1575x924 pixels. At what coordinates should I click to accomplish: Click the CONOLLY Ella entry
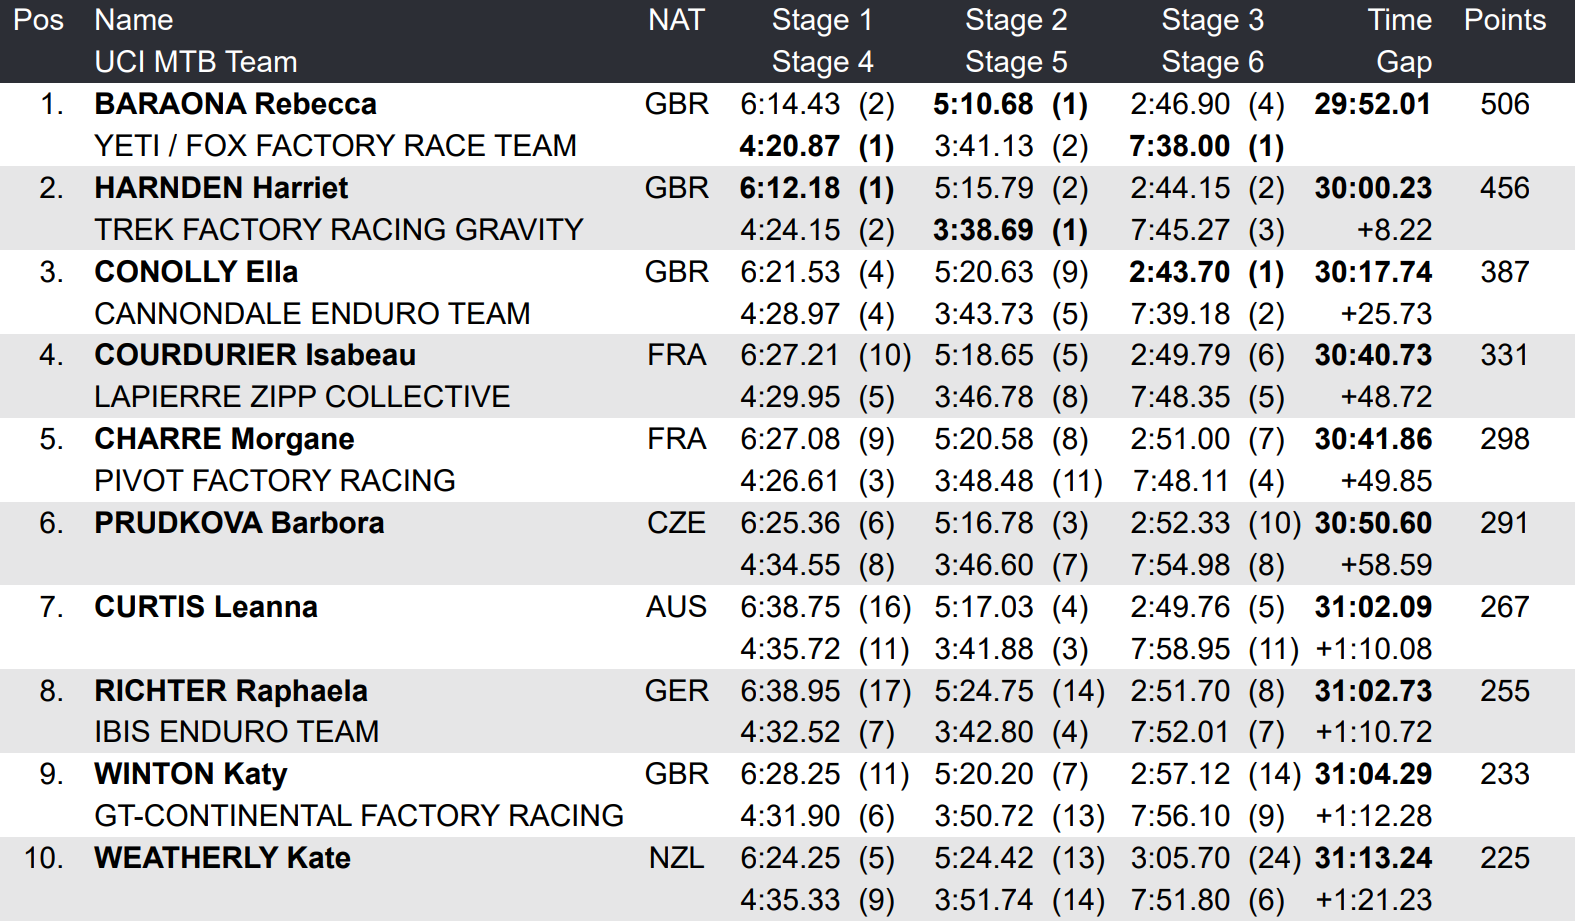[x=196, y=272]
